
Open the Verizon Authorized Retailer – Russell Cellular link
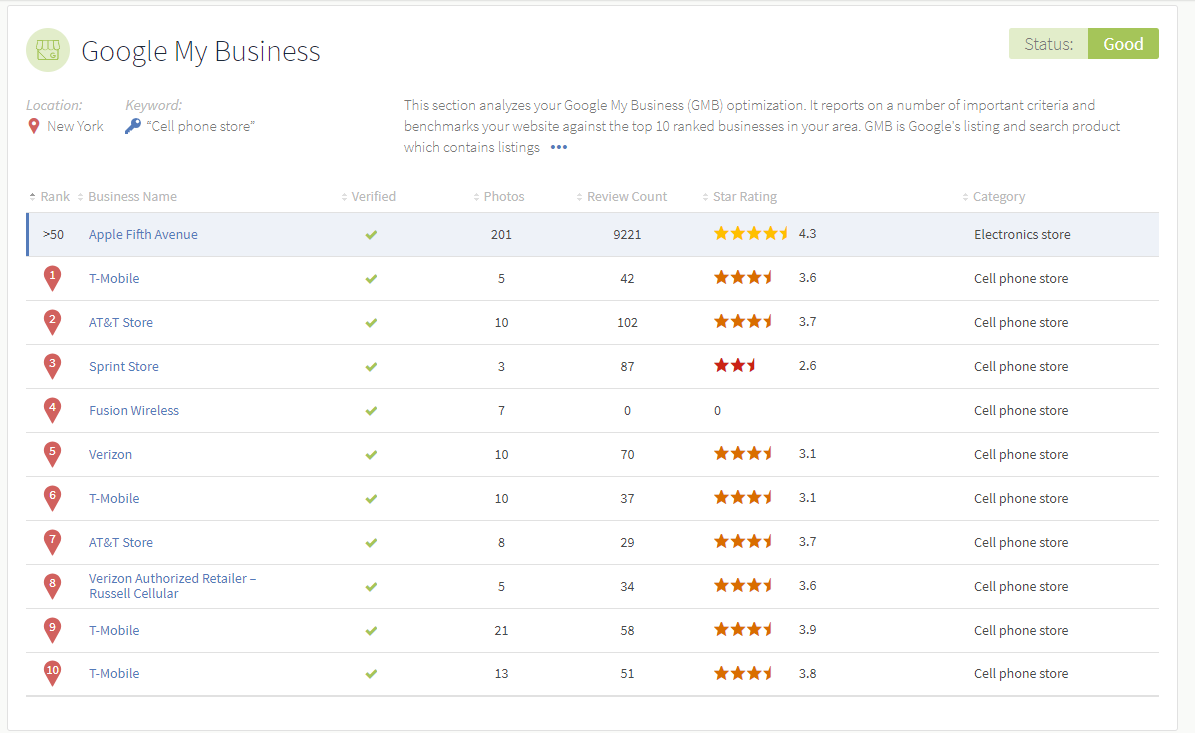(172, 586)
